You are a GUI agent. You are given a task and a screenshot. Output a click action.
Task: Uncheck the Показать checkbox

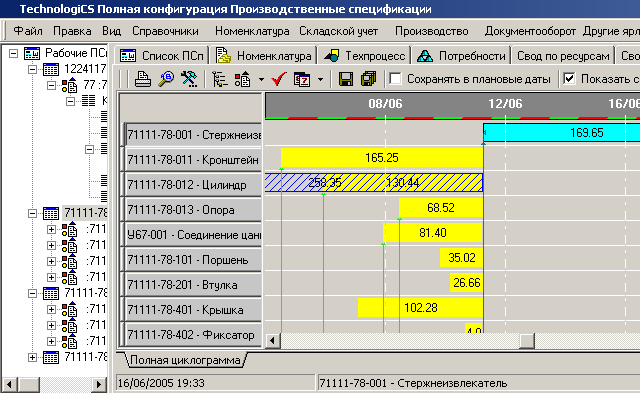click(x=569, y=78)
